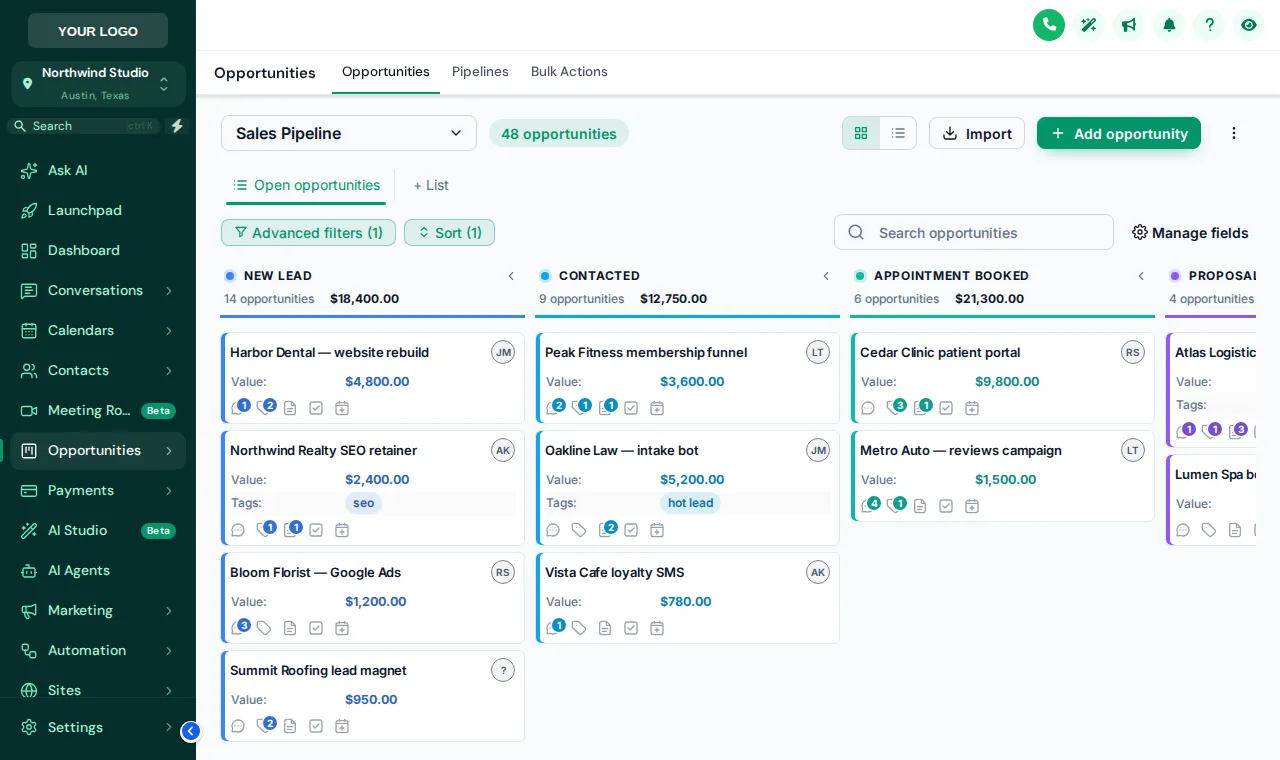Viewport: 1280px width, 760px height.
Task: Click the Import button
Action: [977, 133]
